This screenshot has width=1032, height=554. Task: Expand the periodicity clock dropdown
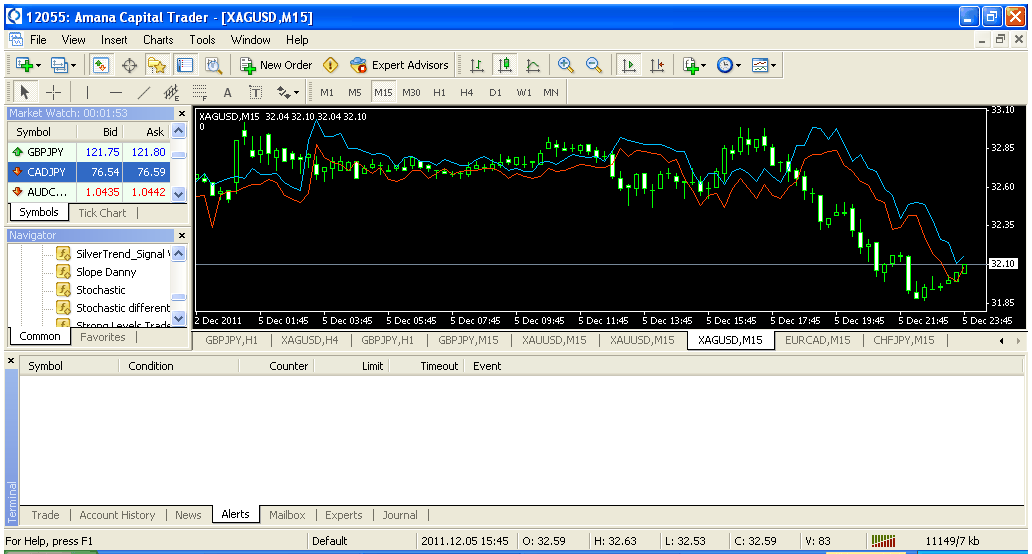(x=729, y=65)
